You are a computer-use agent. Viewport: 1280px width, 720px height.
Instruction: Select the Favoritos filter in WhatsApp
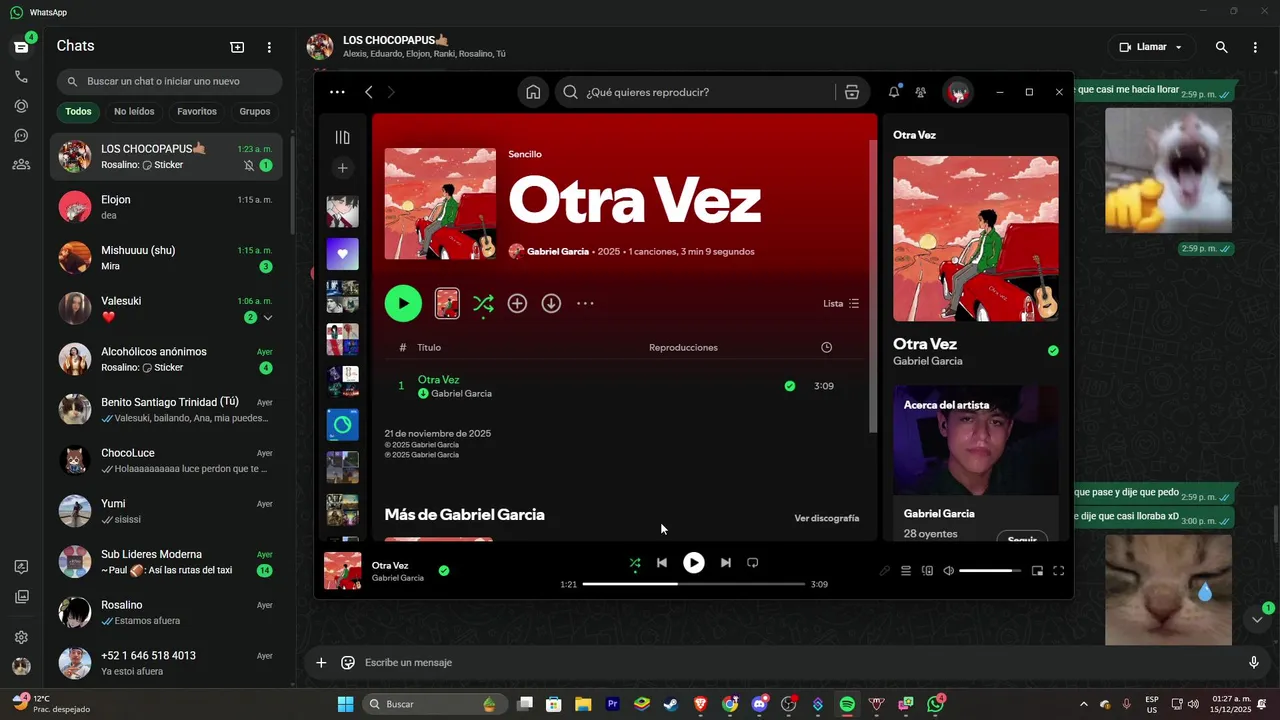(197, 112)
